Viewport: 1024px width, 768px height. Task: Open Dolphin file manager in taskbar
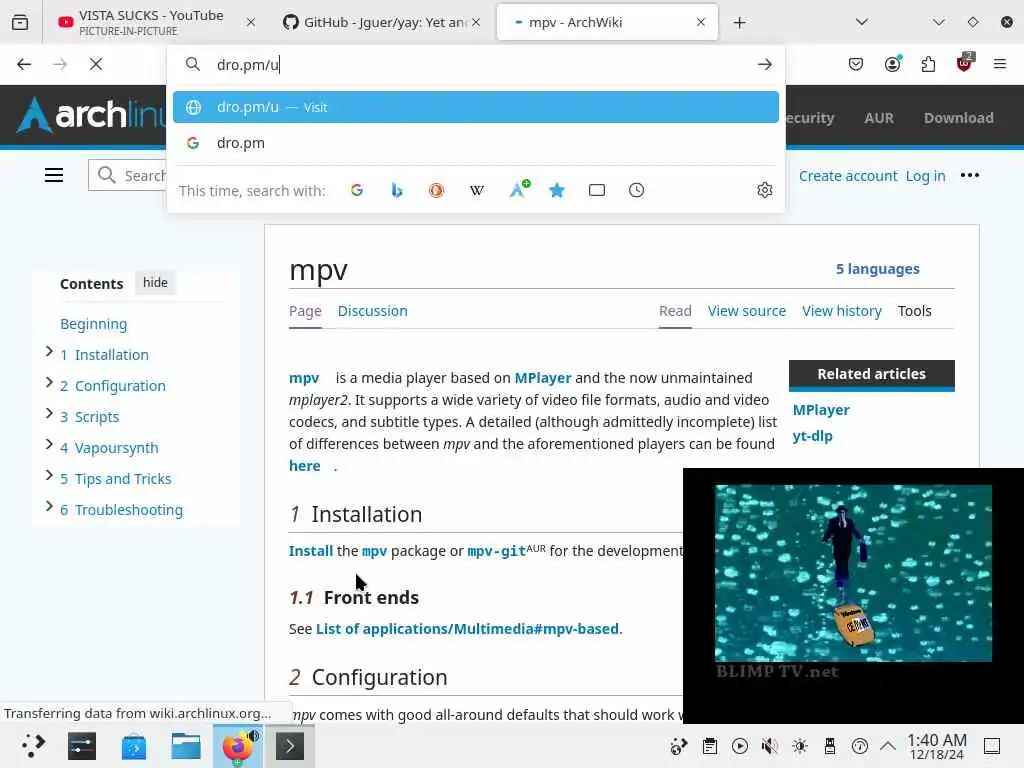pyautogui.click(x=186, y=746)
